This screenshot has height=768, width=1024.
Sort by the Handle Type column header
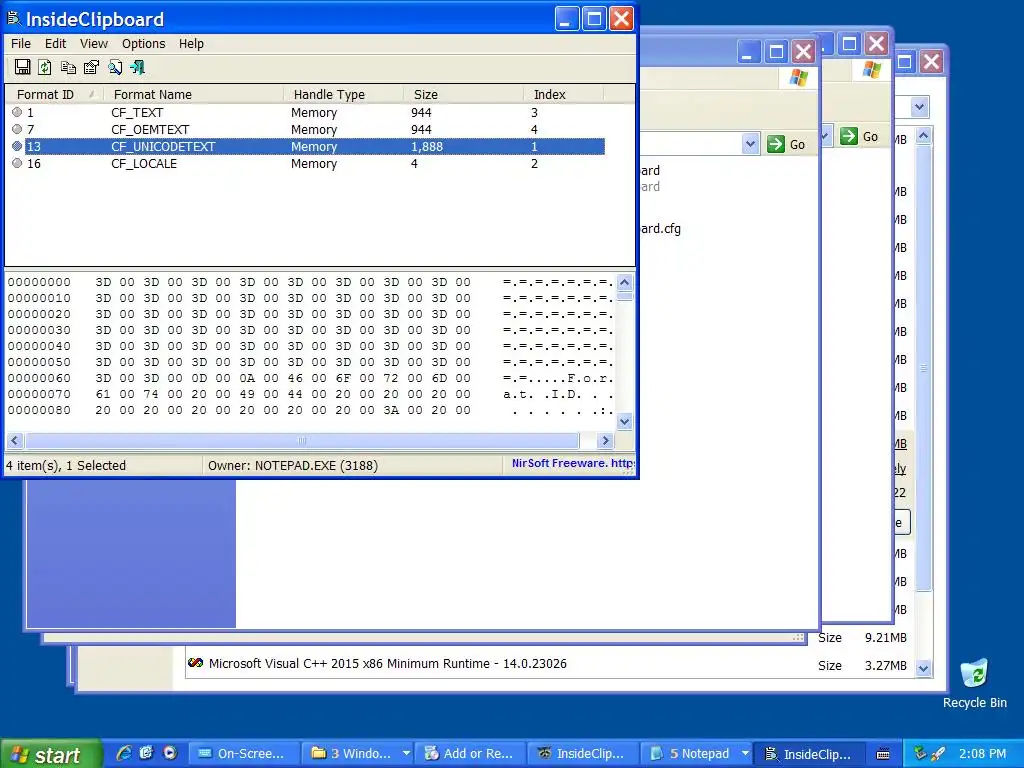pyautogui.click(x=344, y=95)
